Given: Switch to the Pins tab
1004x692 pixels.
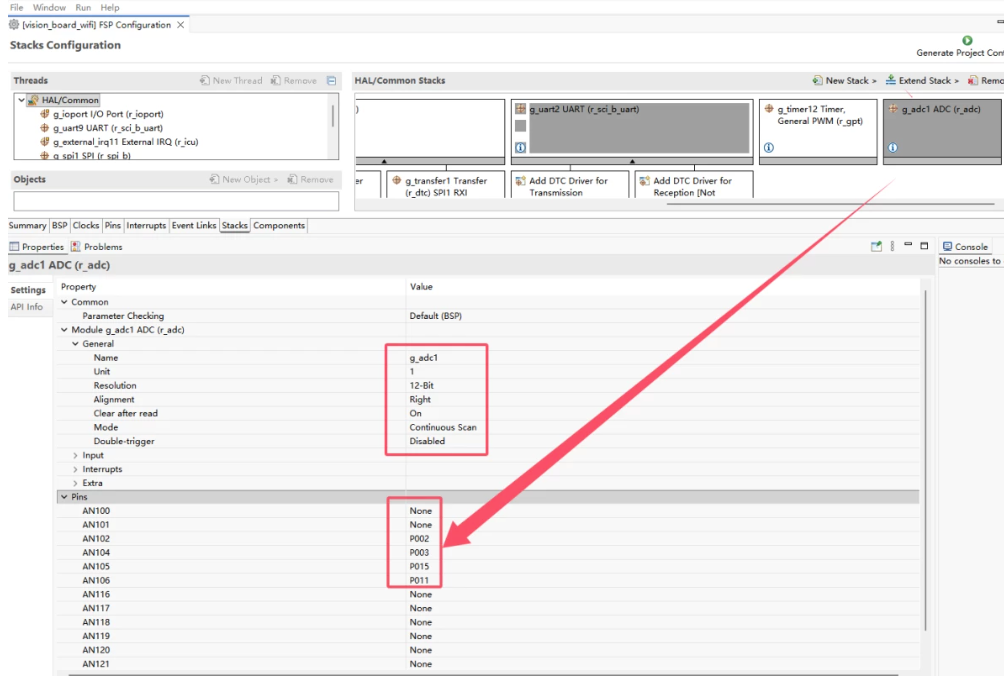Looking at the screenshot, I should (x=113, y=225).
